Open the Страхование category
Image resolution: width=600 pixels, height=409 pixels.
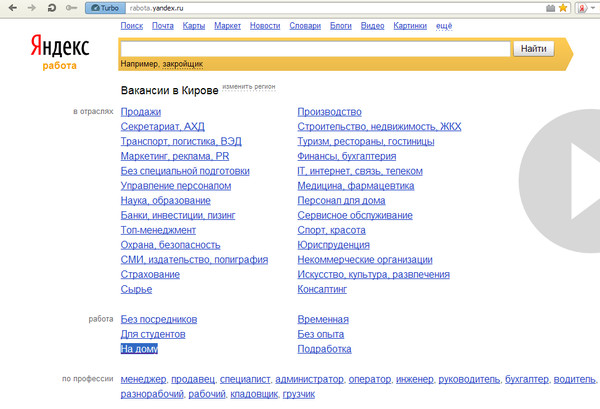[150, 275]
